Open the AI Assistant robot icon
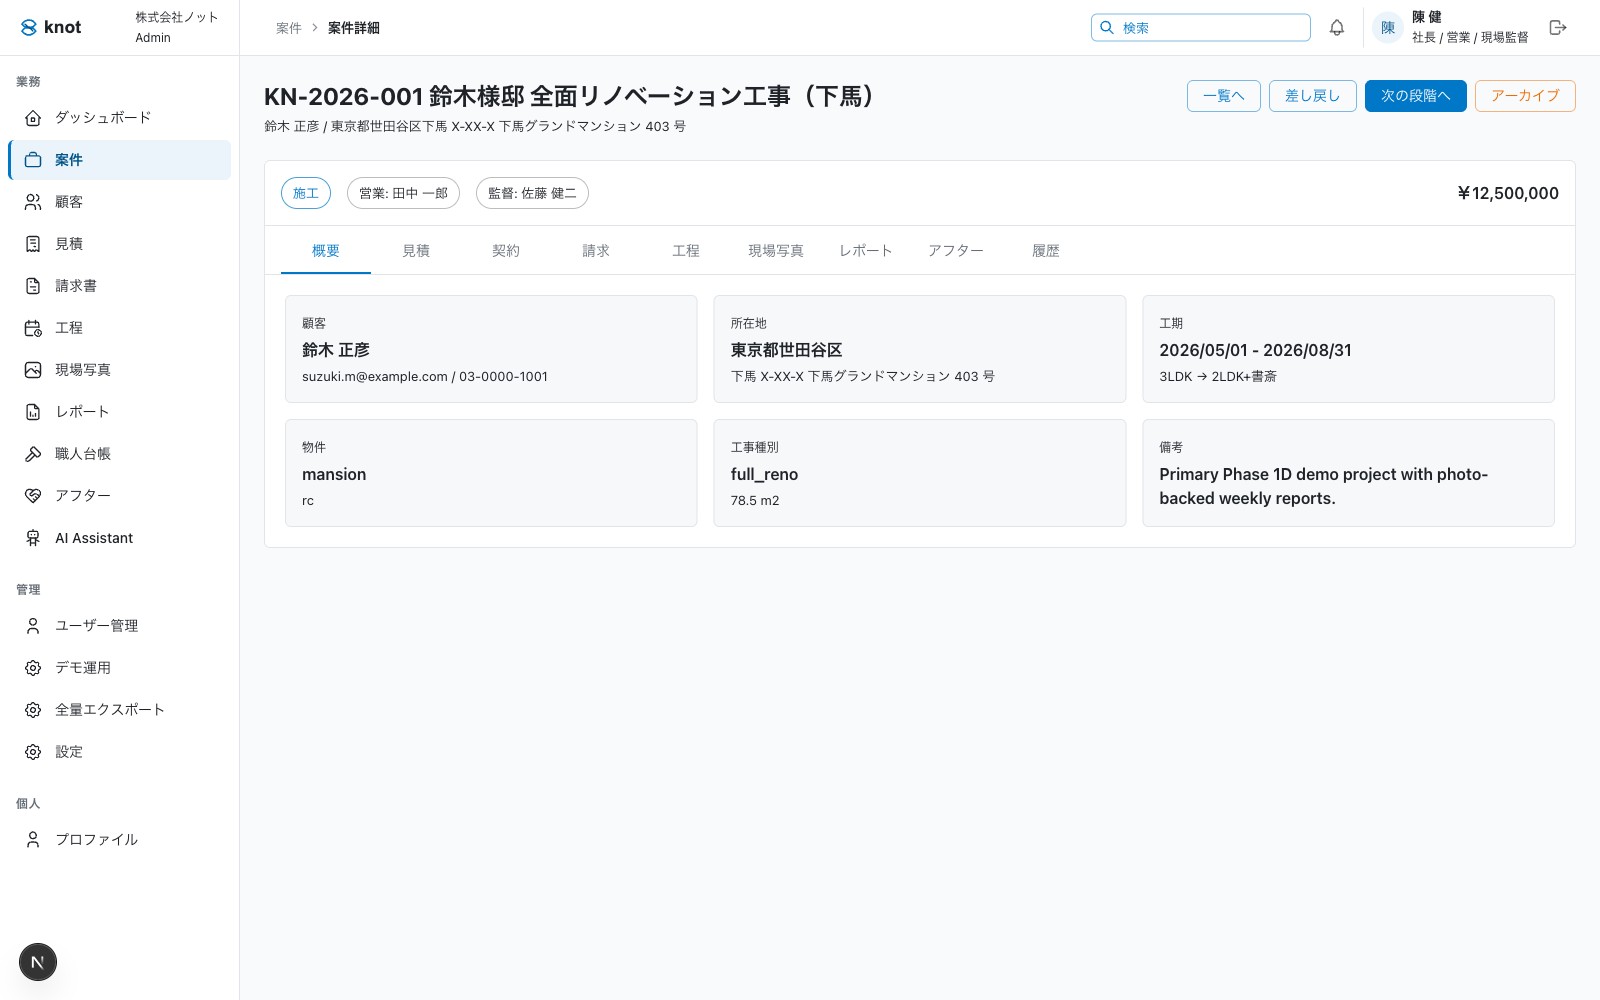Screen dimensions: 1600x1000 33,538
